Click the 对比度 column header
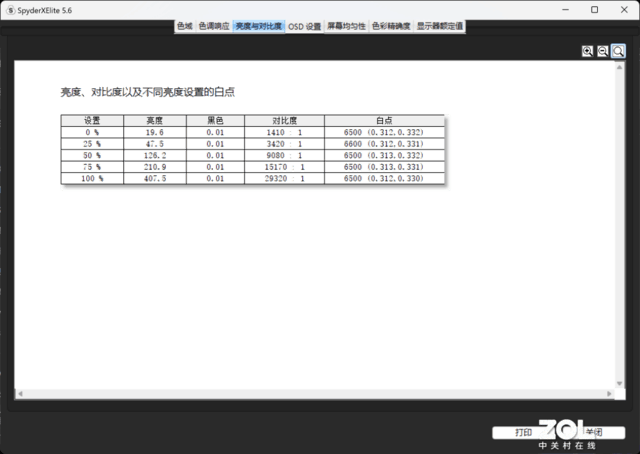 [x=284, y=120]
